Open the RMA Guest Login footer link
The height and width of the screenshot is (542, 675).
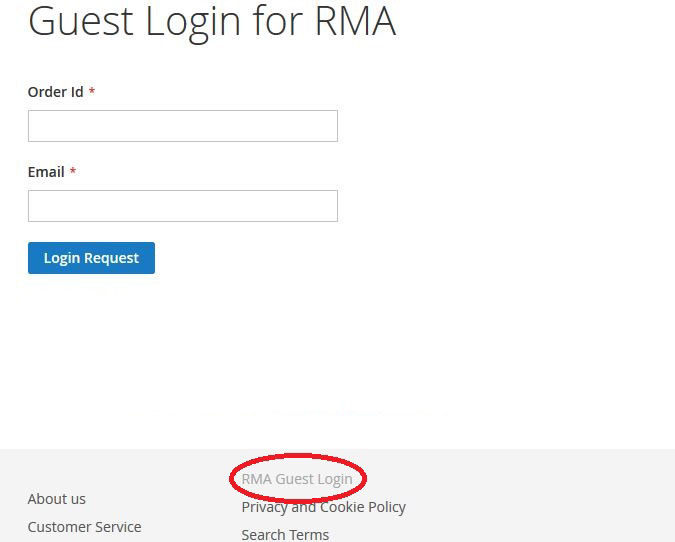coord(297,479)
